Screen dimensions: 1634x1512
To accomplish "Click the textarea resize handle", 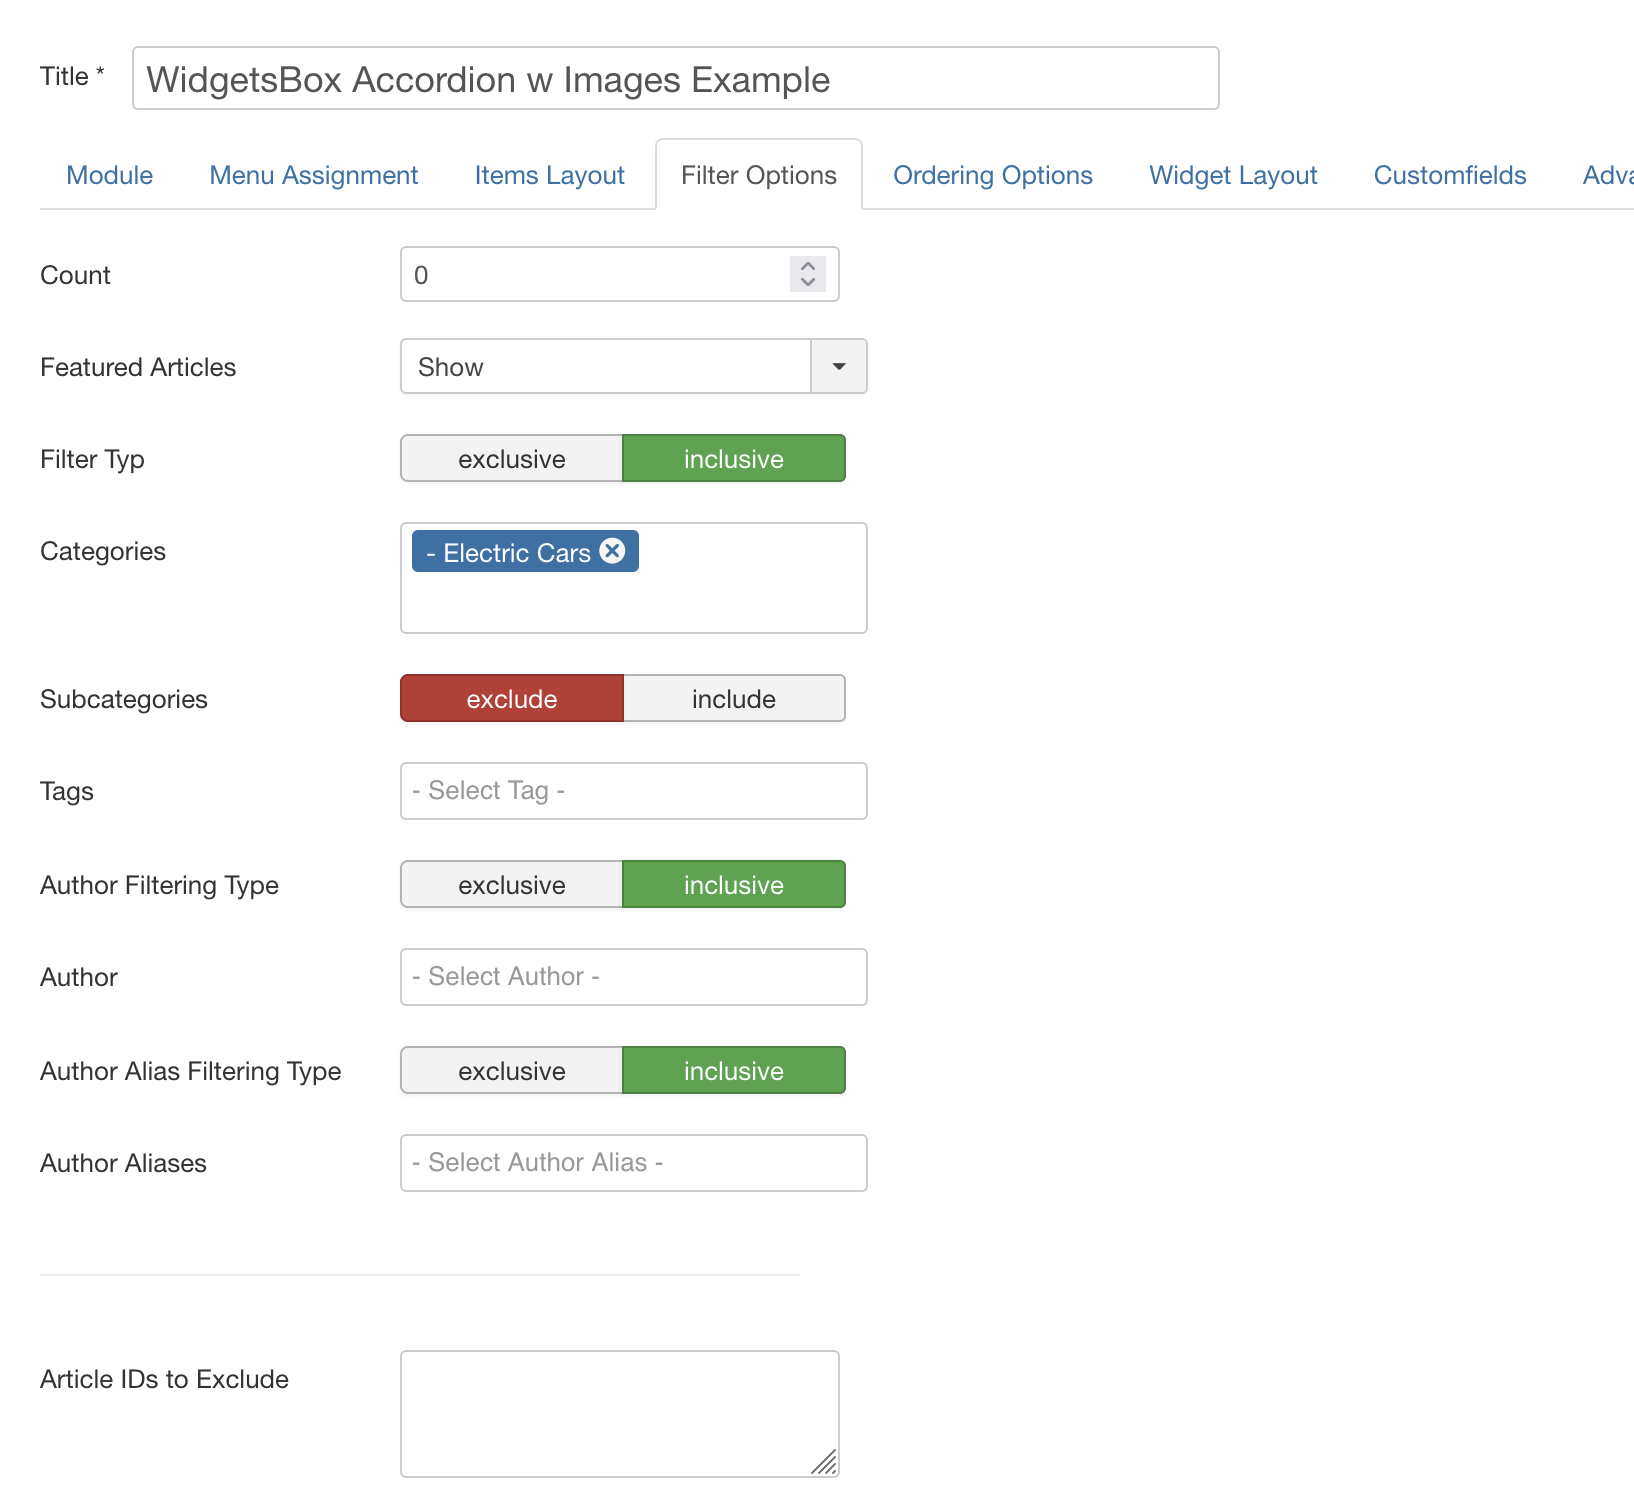I will tap(825, 1463).
